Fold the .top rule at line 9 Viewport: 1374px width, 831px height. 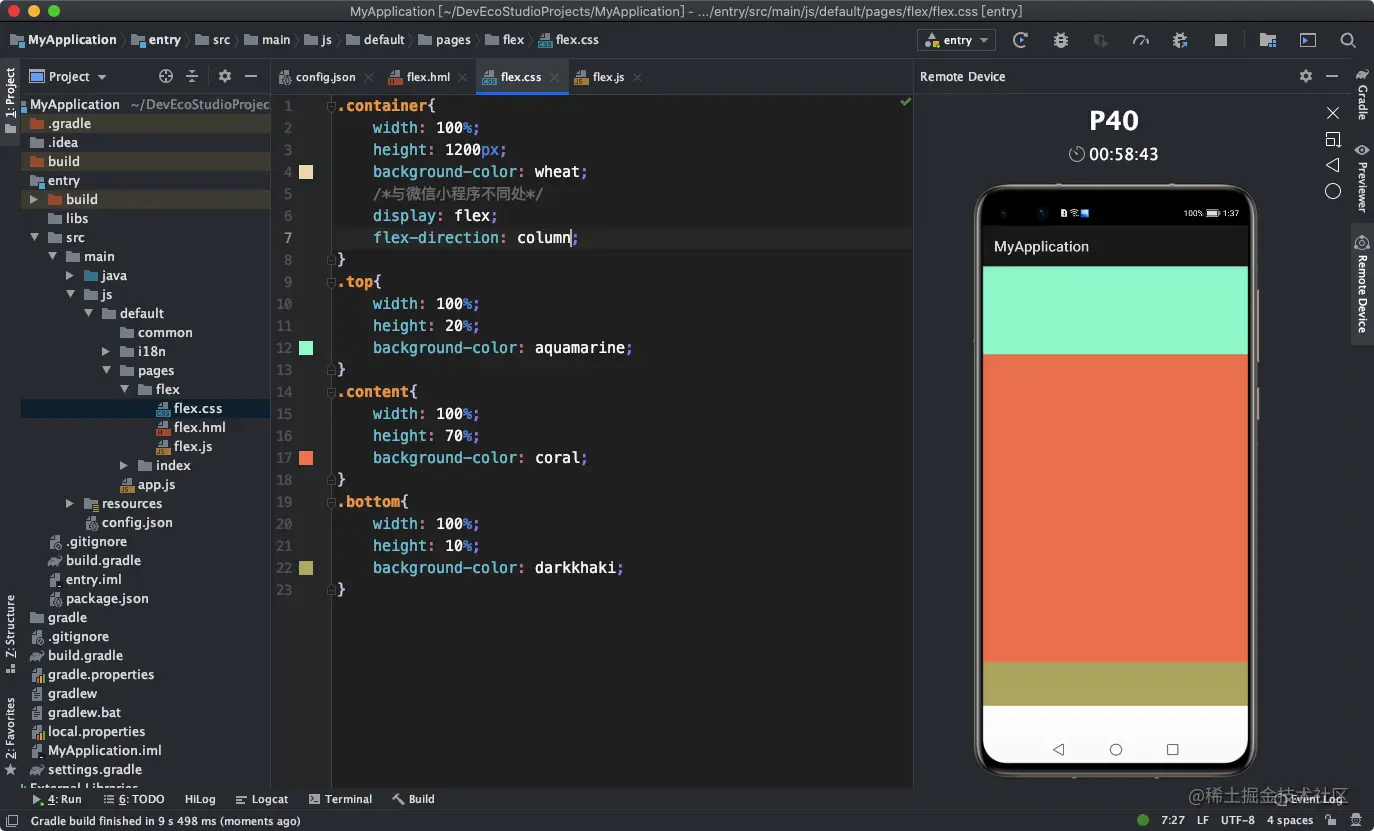[331, 282]
